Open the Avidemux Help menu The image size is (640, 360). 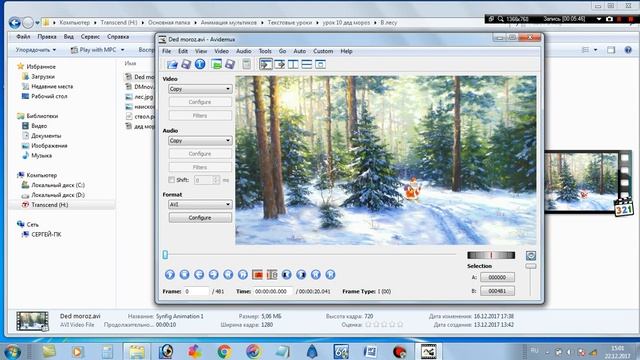[347, 51]
